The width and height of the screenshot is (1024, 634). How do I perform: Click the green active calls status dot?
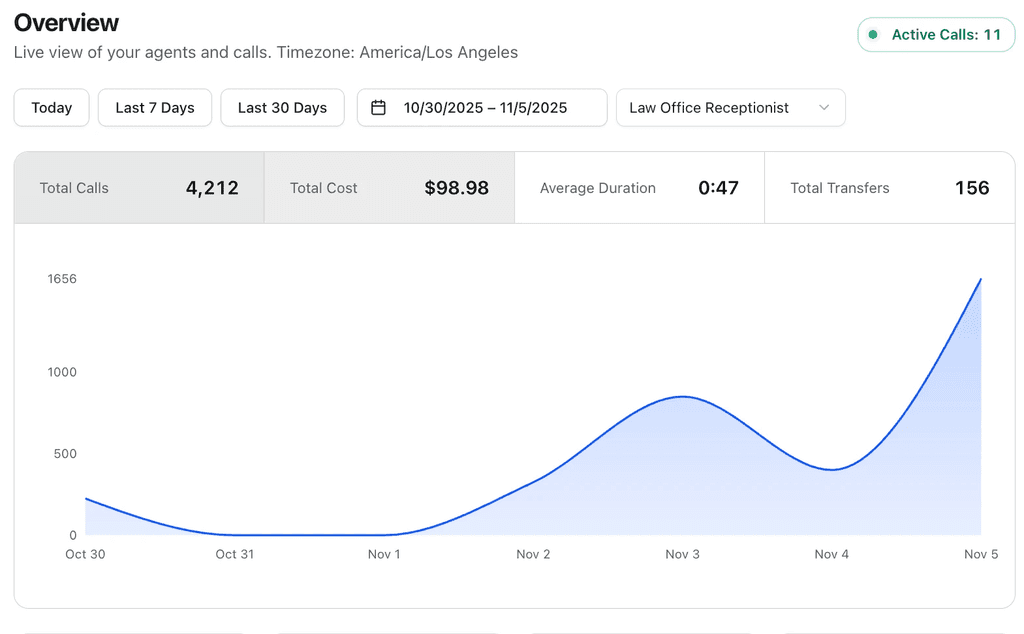(872, 35)
